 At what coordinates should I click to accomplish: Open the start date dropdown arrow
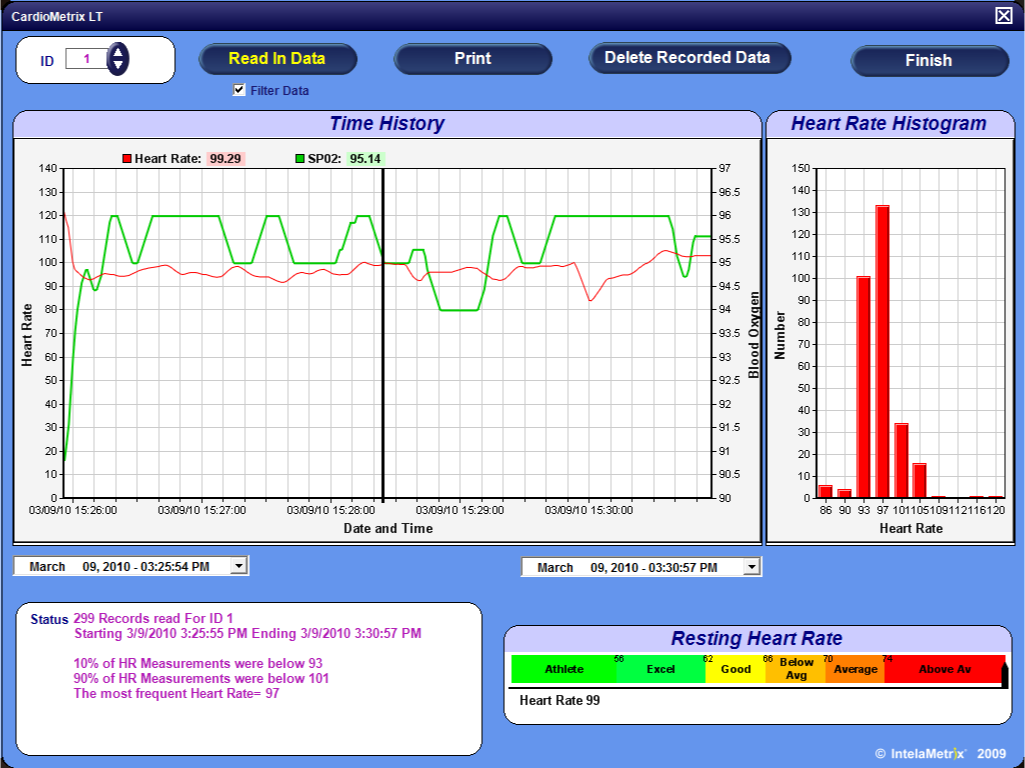pyautogui.click(x=239, y=566)
